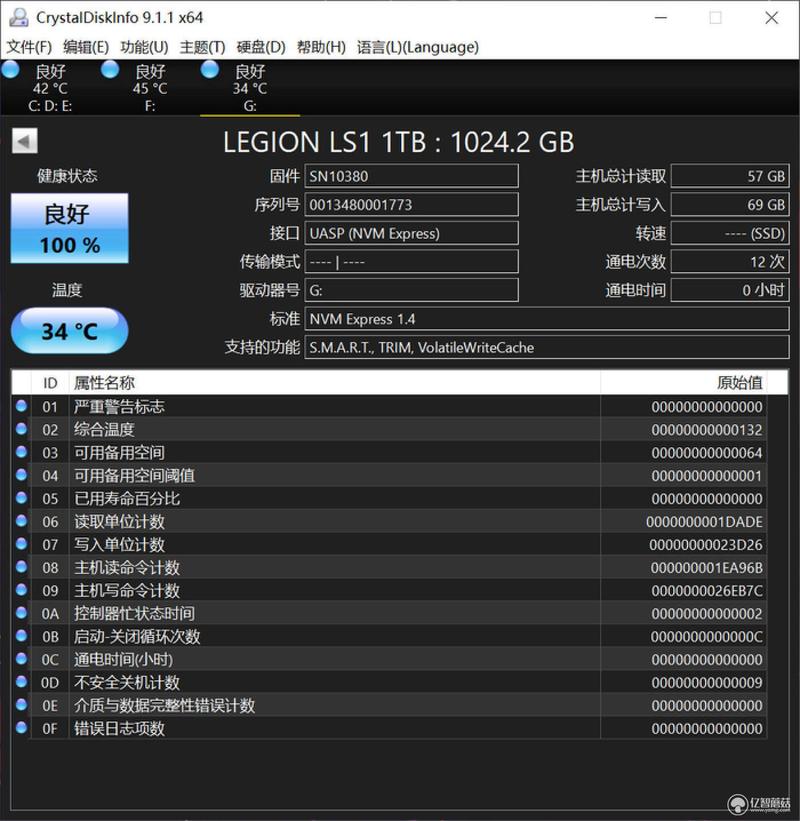
Task: Select raw value 000000001DADE
Action: [704, 522]
